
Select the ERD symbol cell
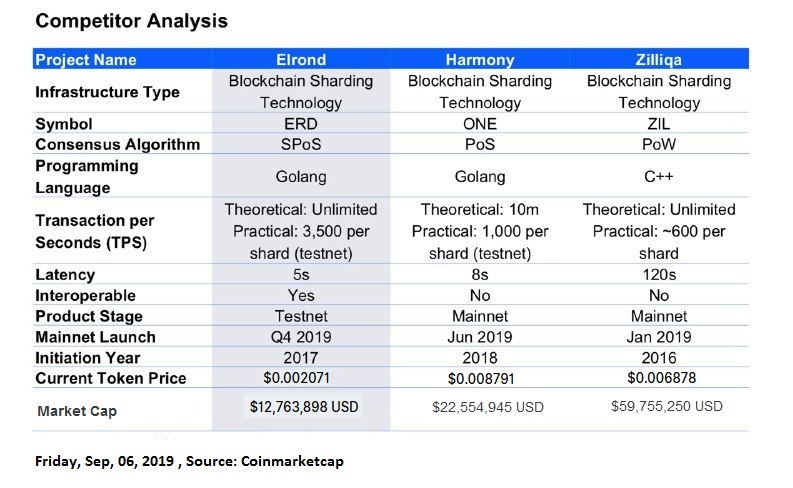[x=301, y=124]
